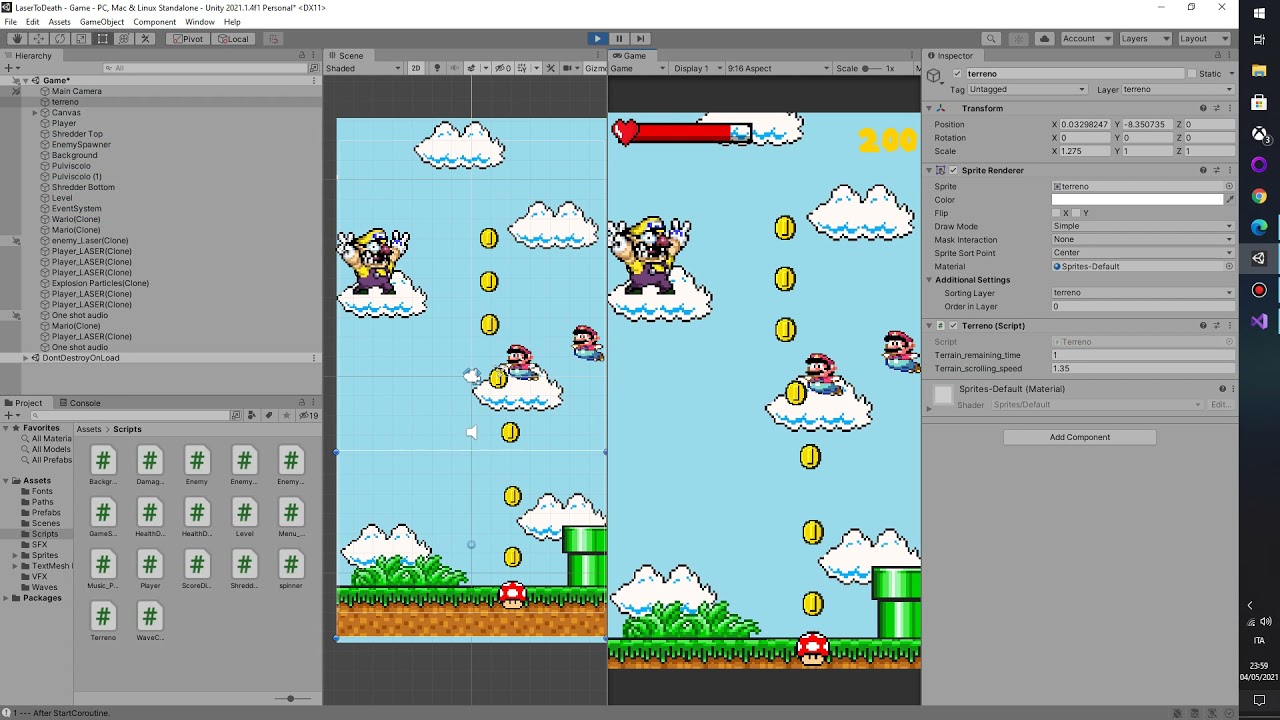Open the Sprites folder in Project
The height and width of the screenshot is (720, 1280).
[x=45, y=555]
